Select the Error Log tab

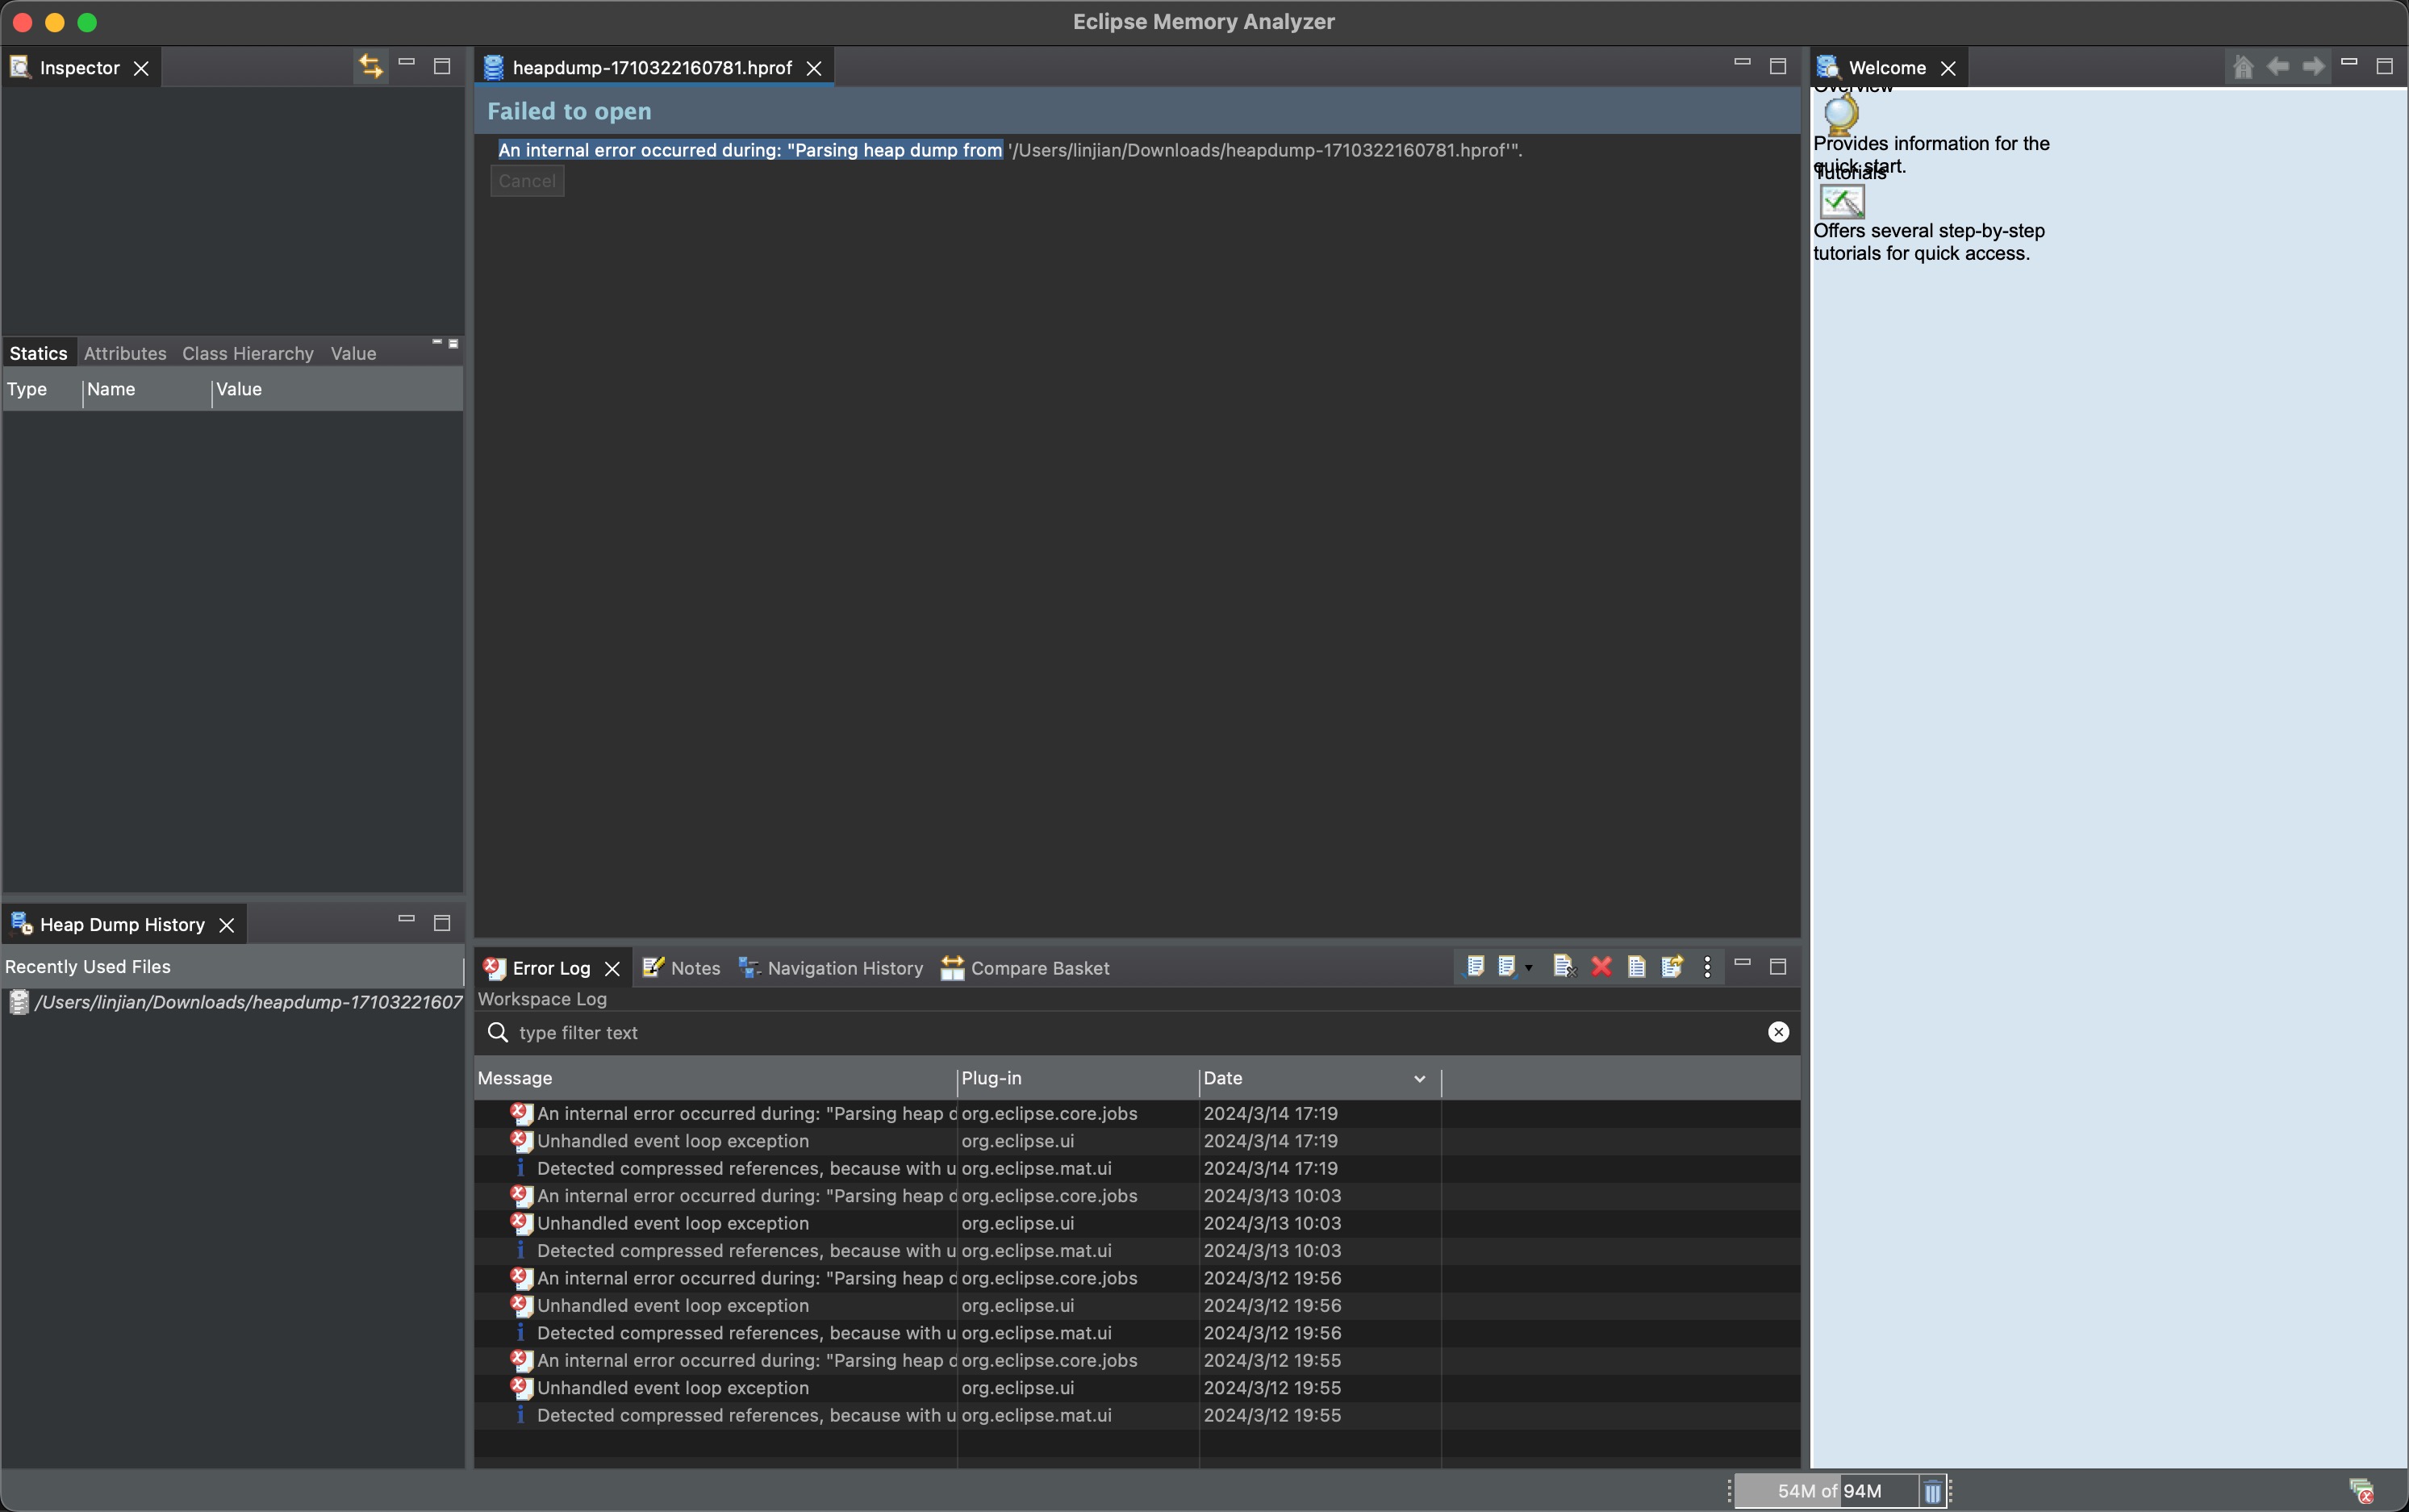(x=551, y=968)
